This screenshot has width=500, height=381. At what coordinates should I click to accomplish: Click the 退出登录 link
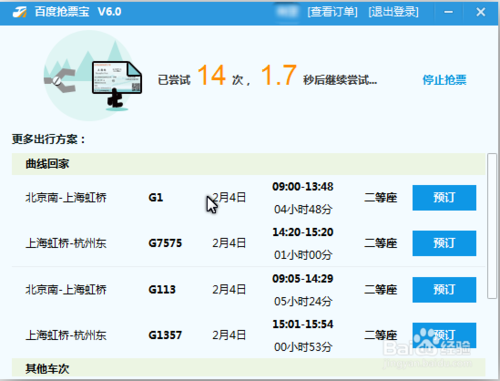(393, 12)
